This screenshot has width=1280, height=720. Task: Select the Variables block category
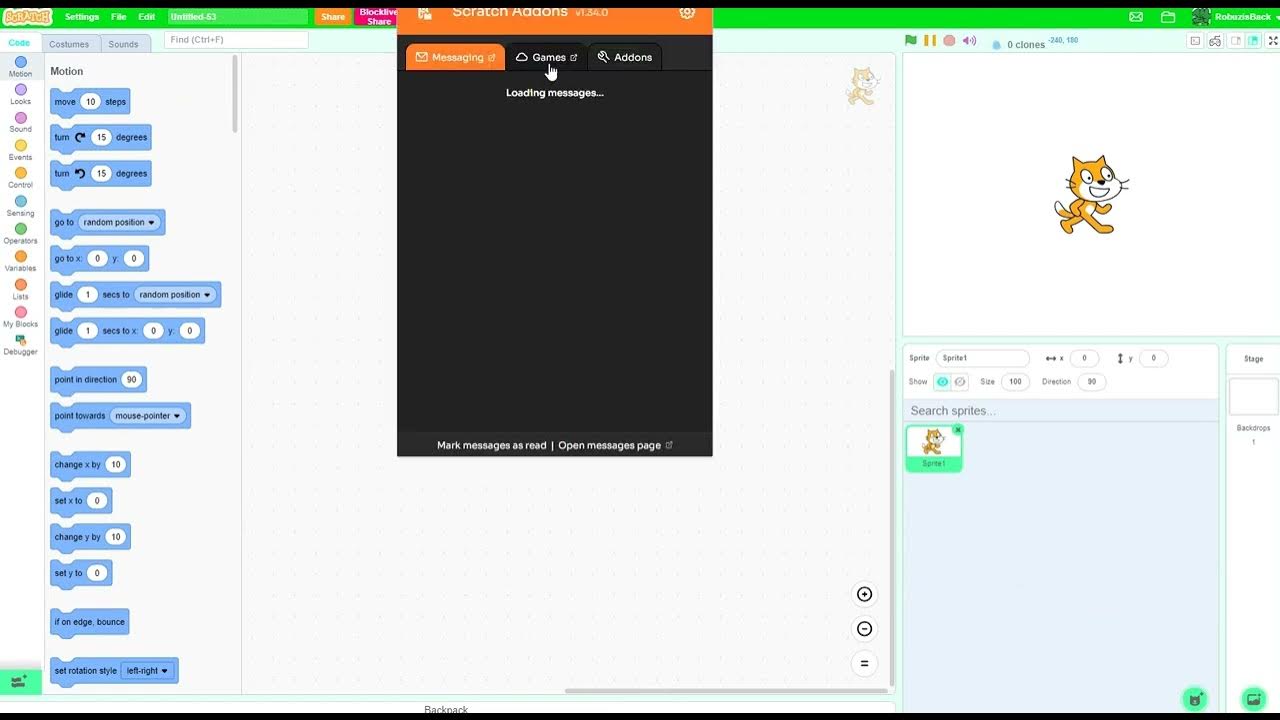[x=20, y=262]
